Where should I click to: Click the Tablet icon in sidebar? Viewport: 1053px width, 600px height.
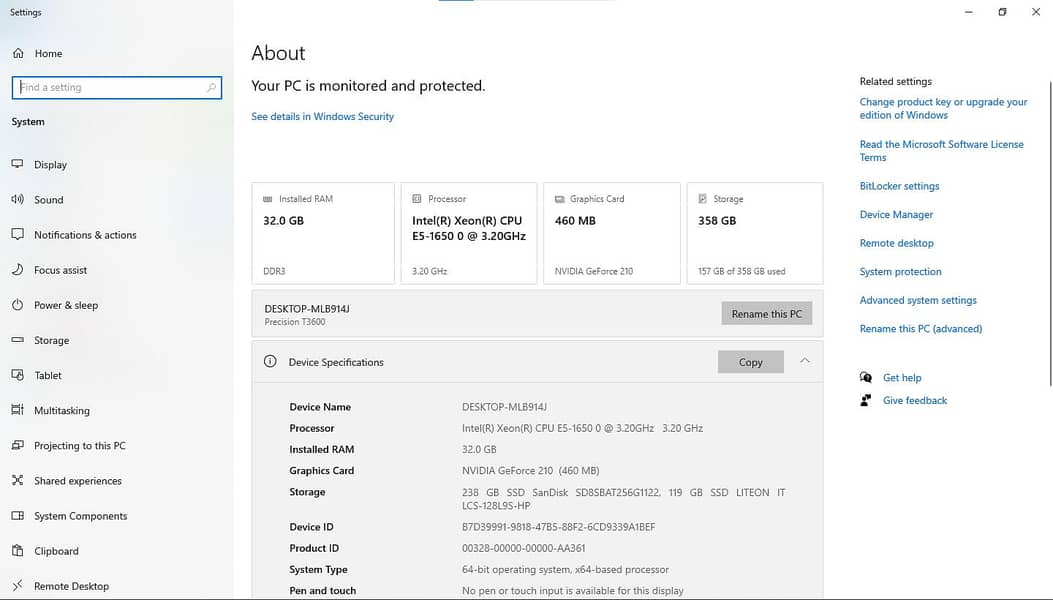click(x=17, y=375)
